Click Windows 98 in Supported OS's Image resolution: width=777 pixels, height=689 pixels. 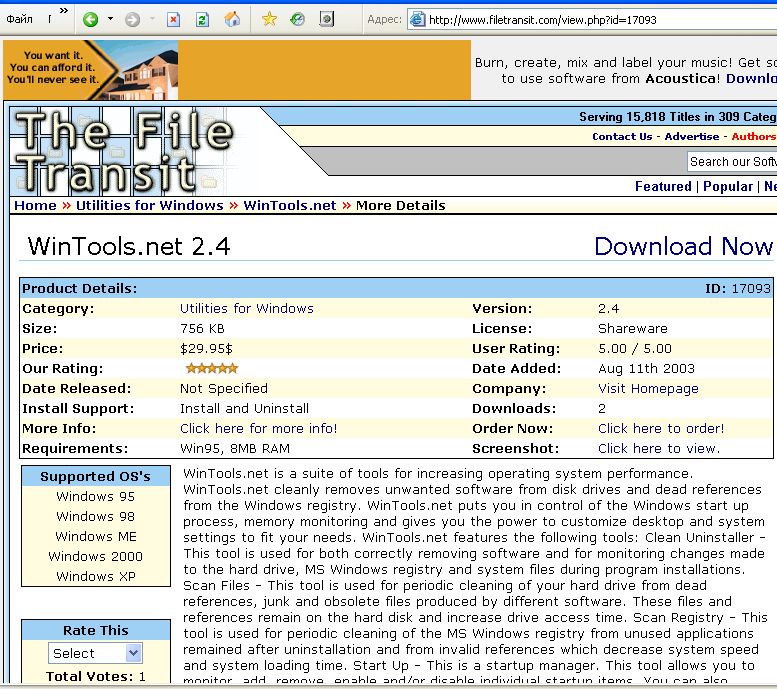point(96,517)
